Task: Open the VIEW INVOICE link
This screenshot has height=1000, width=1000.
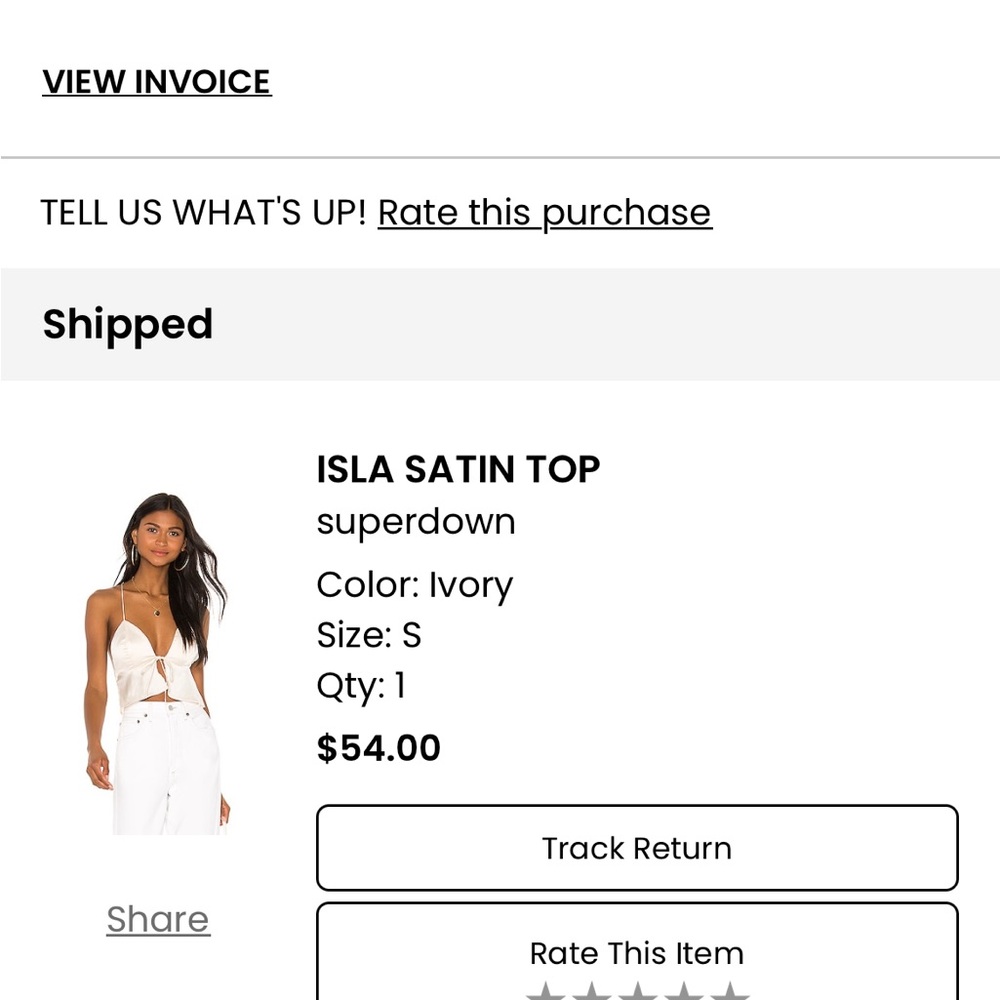Action: pyautogui.click(x=155, y=82)
